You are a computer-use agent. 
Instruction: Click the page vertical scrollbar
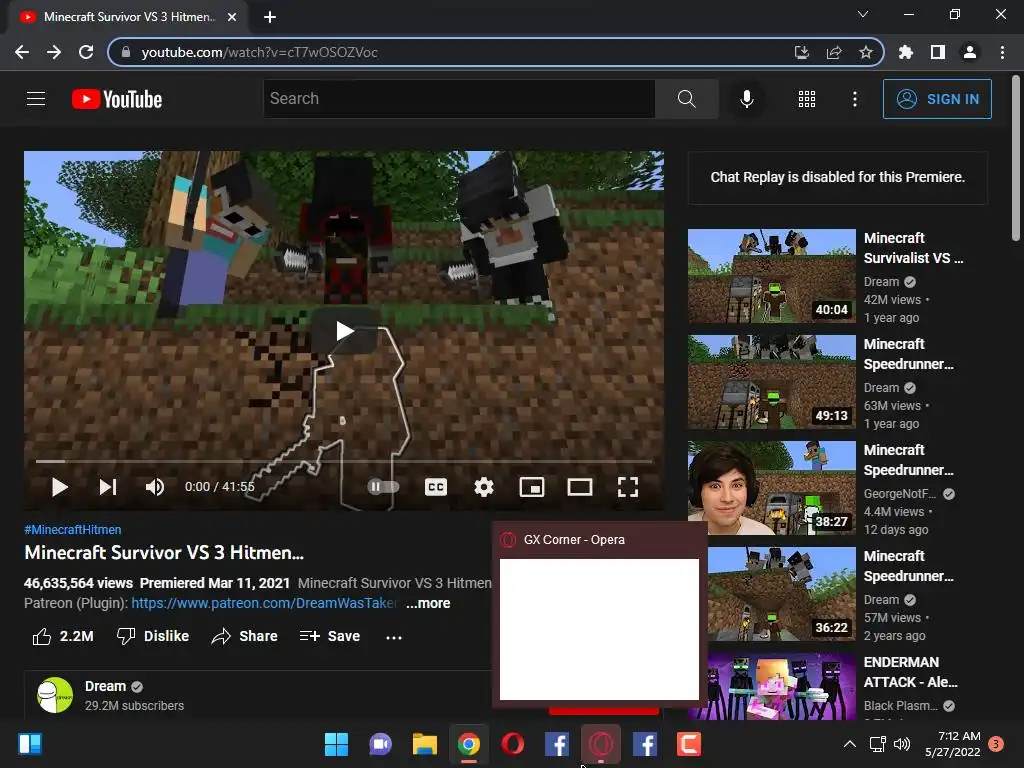pyautogui.click(x=1016, y=159)
